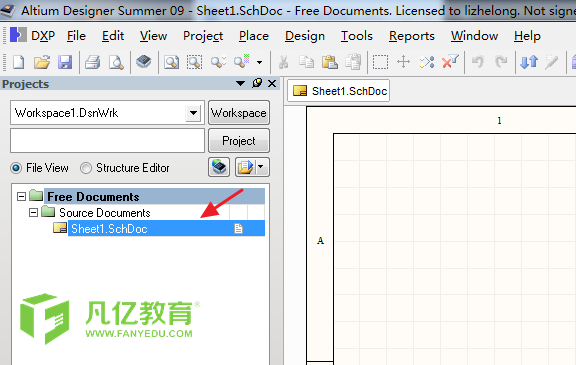Create a new document from toolbar

click(18, 62)
